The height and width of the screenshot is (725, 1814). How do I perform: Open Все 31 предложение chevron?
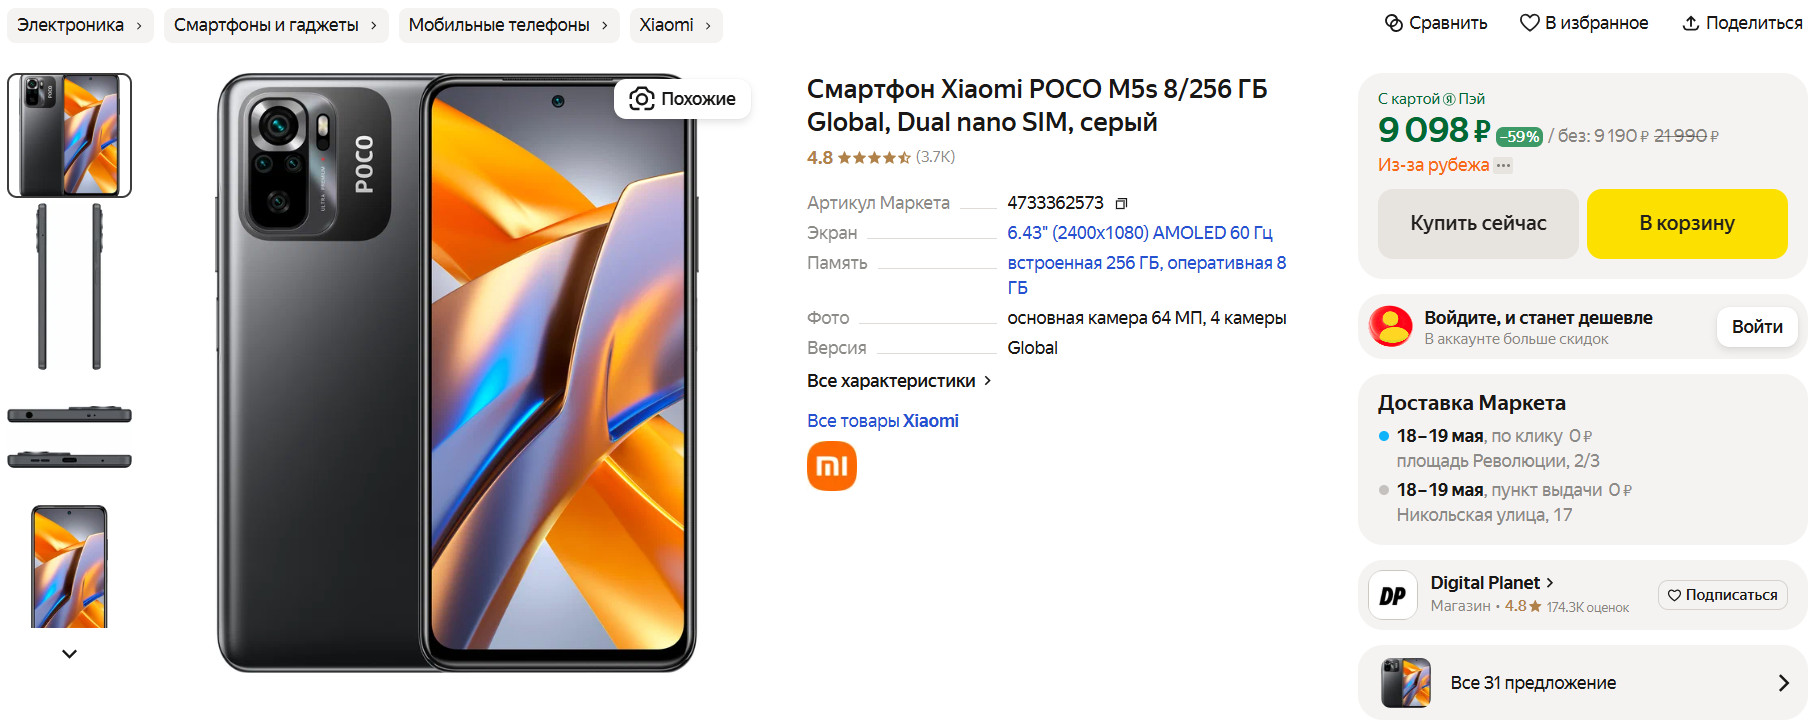click(x=1783, y=683)
